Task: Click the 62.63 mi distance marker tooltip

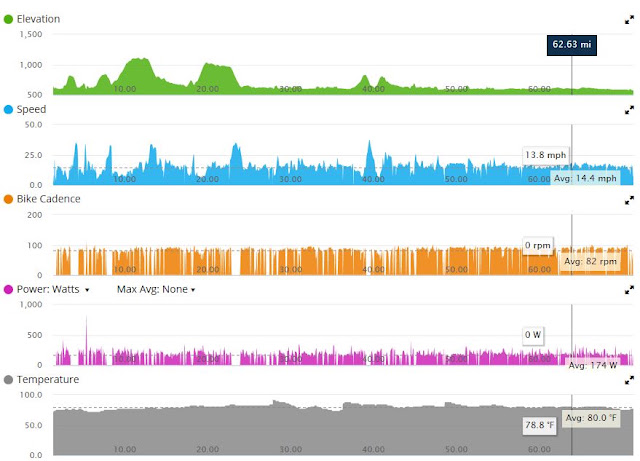Action: click(x=571, y=45)
